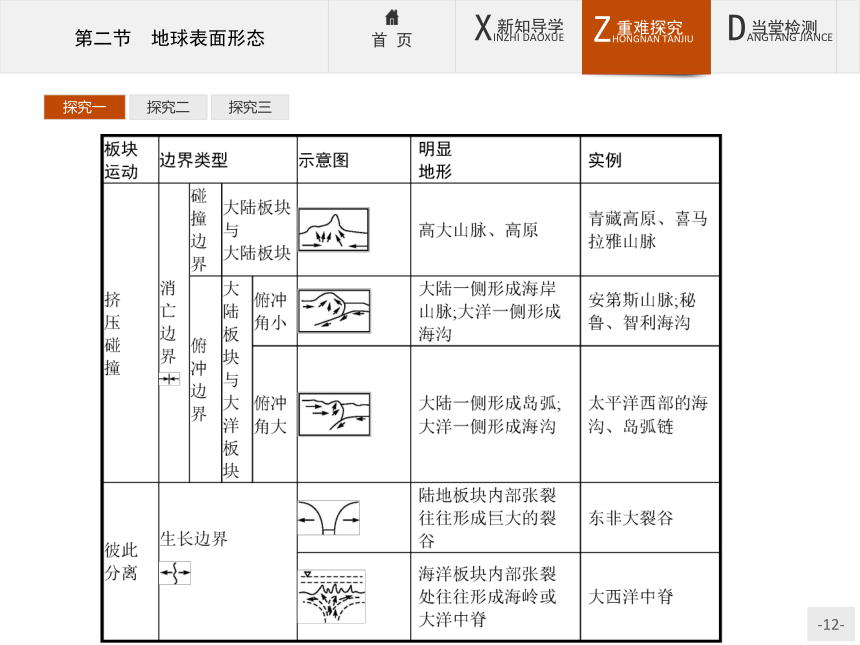Screen dimensions: 860x645
Task: Click the 大陆板块与大洋板块 cell
Action: point(237,379)
